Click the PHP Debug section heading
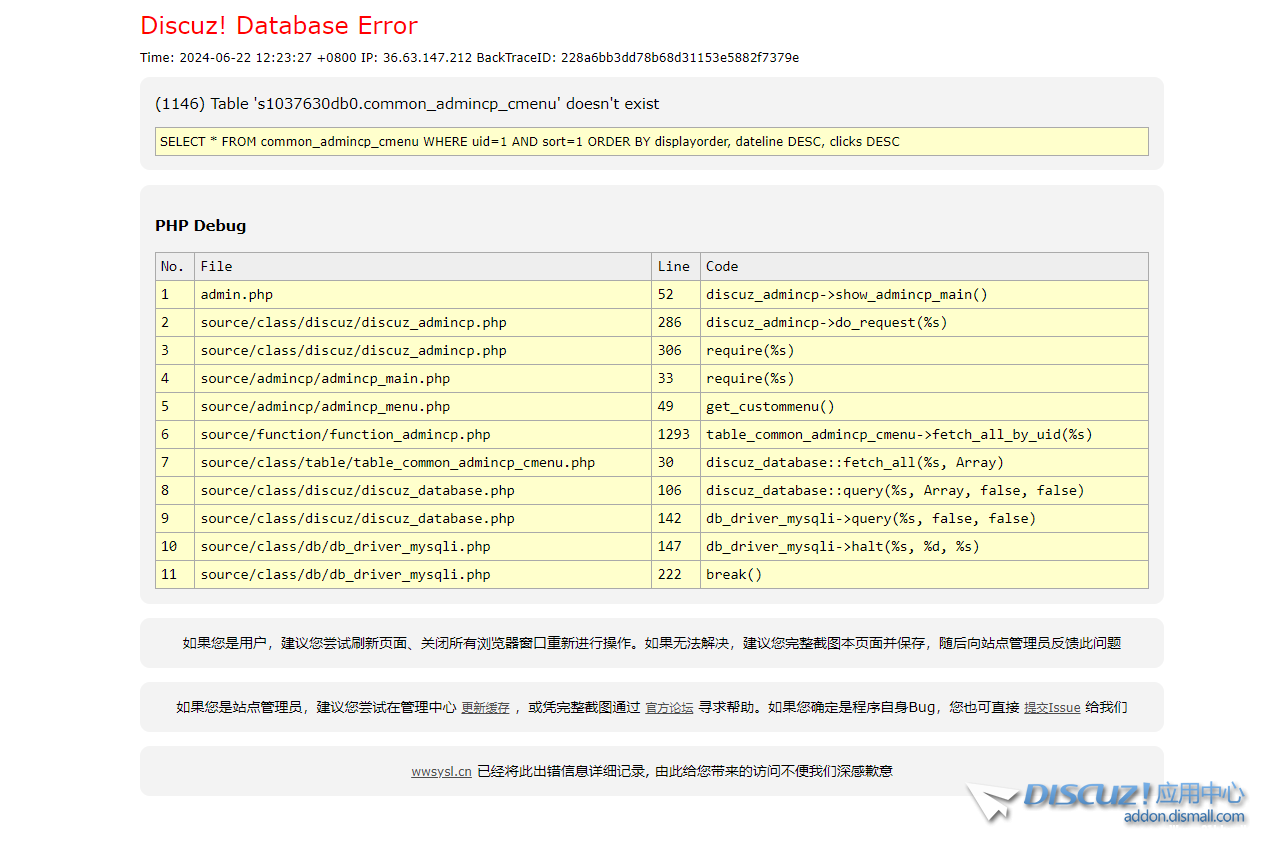This screenshot has width=1263, height=842. click(200, 226)
